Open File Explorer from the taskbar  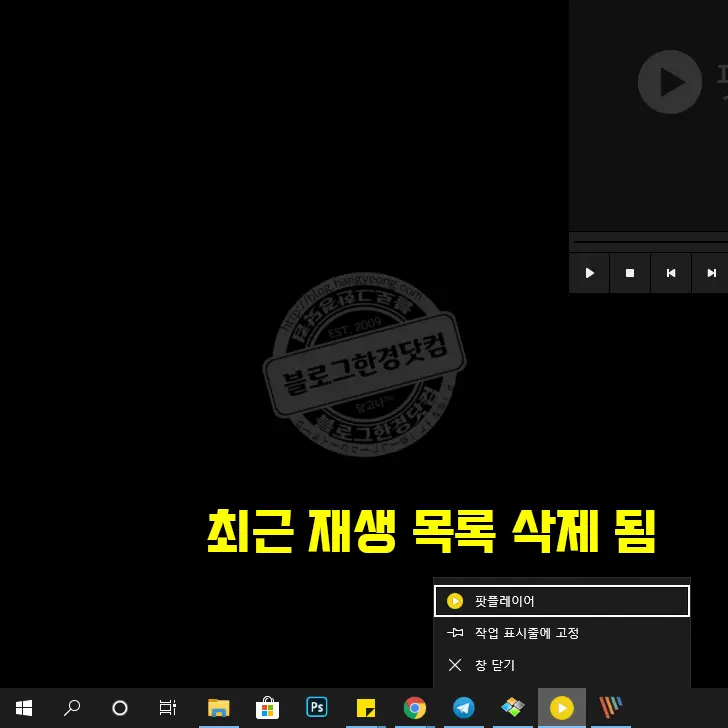click(218, 708)
